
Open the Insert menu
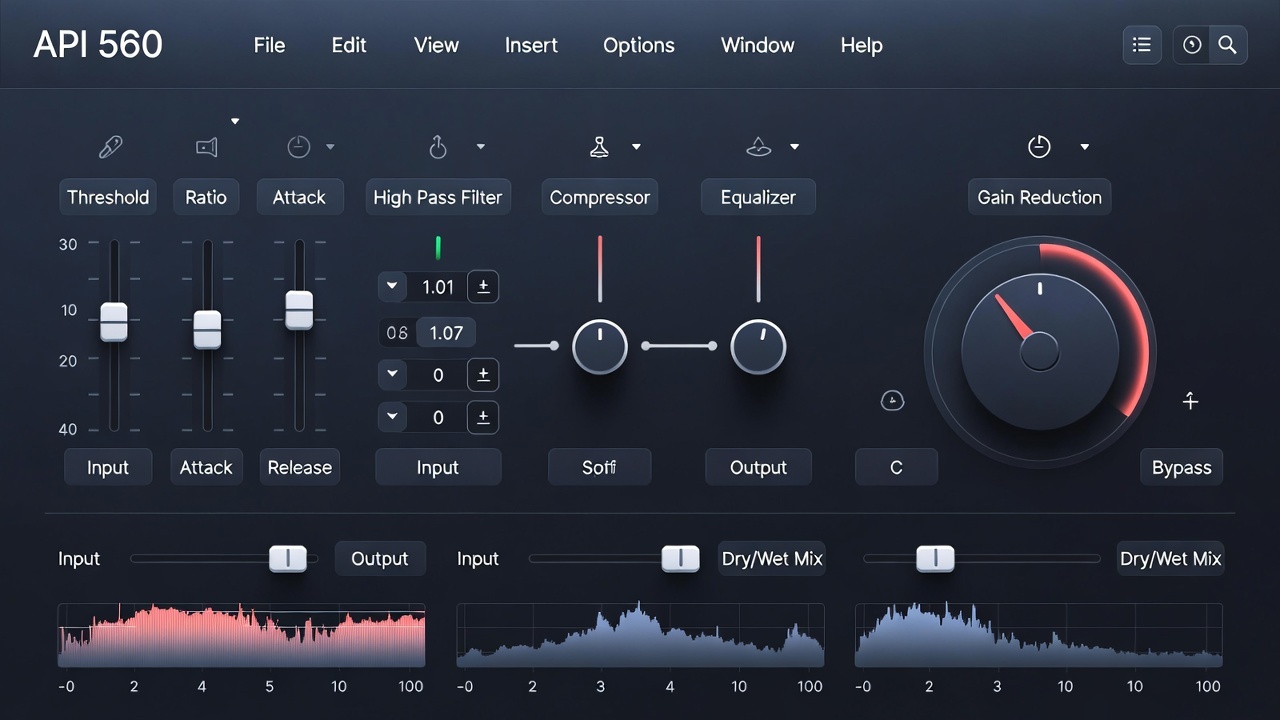tap(531, 45)
